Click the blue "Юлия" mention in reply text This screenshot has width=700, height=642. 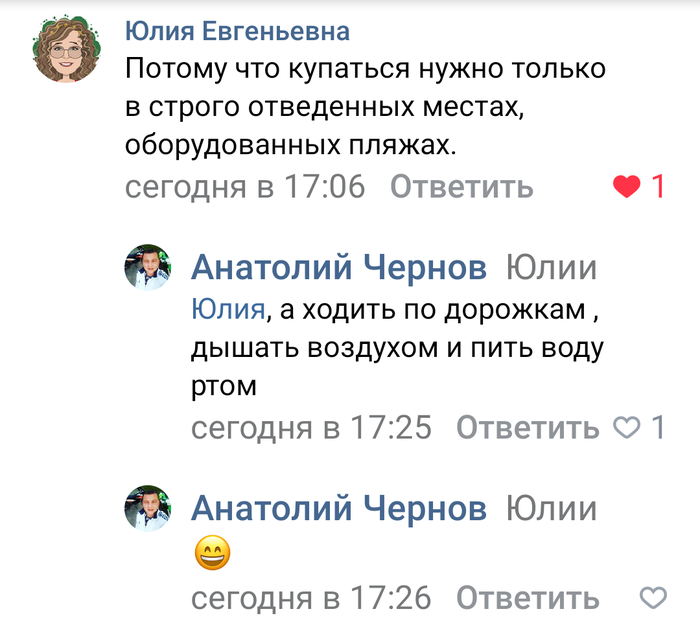pyautogui.click(x=228, y=310)
